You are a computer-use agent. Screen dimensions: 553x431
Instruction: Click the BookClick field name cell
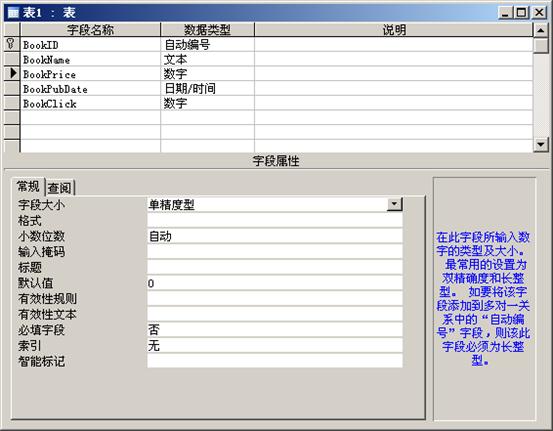click(x=90, y=103)
